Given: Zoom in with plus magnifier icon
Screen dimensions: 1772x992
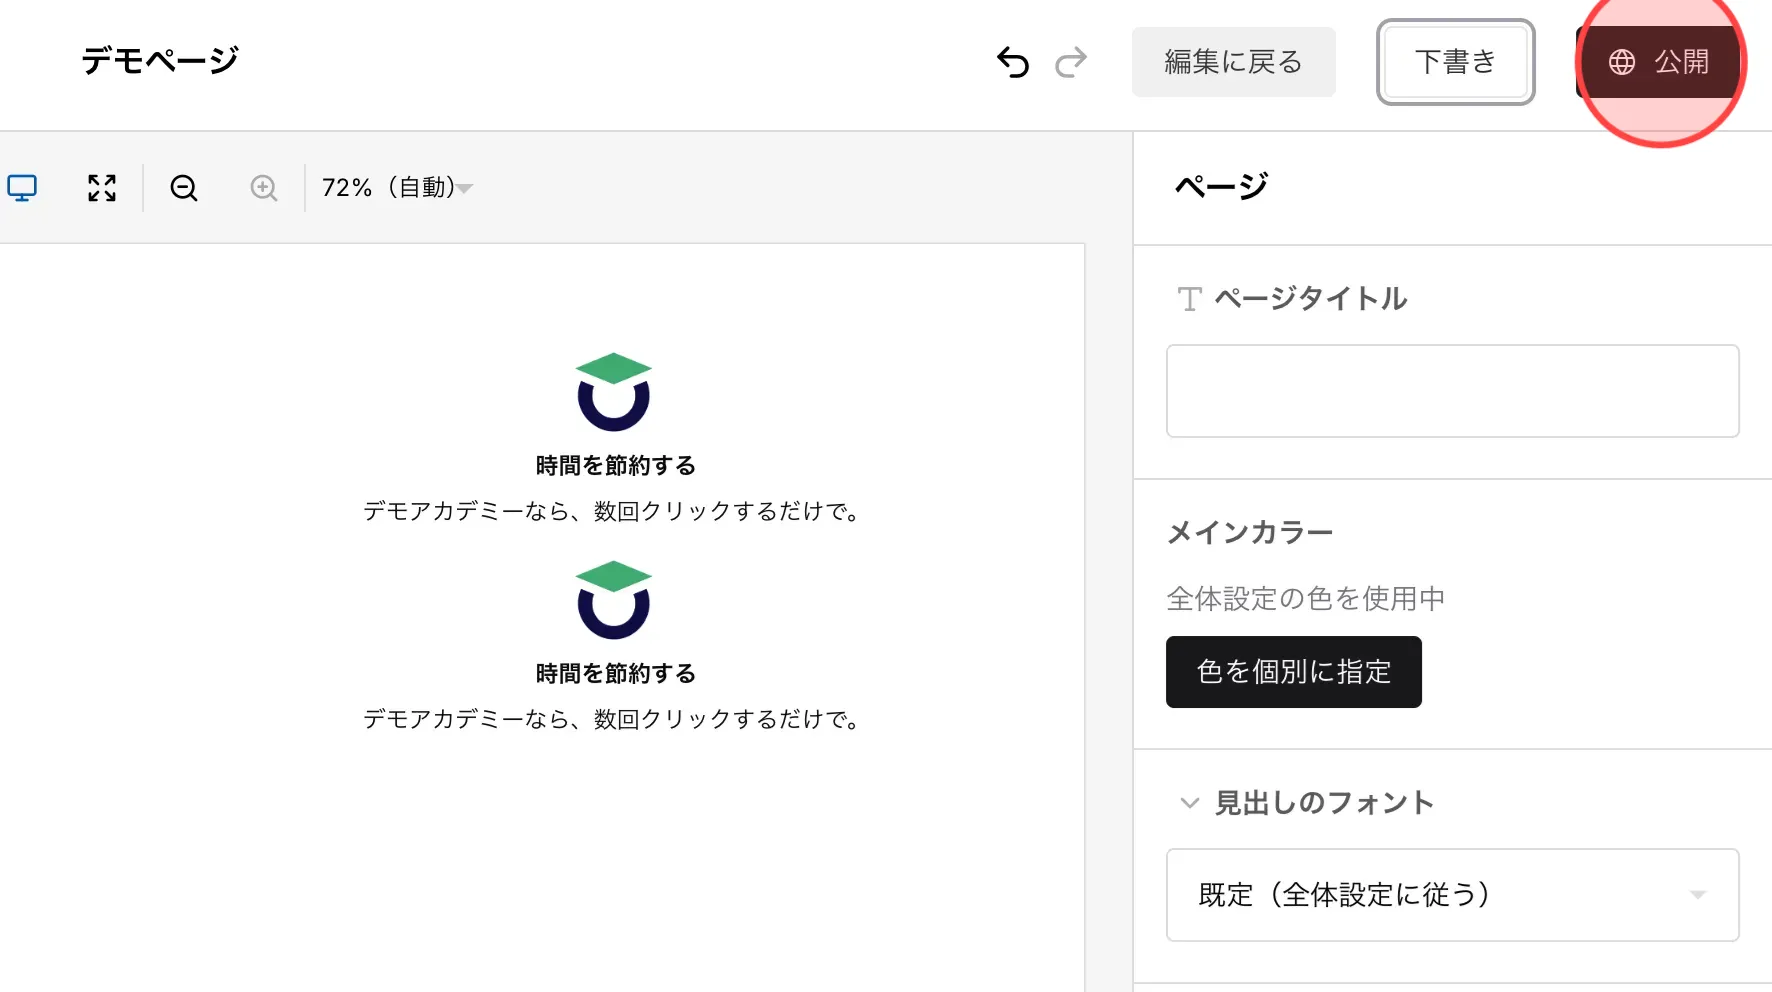Looking at the screenshot, I should (x=264, y=188).
